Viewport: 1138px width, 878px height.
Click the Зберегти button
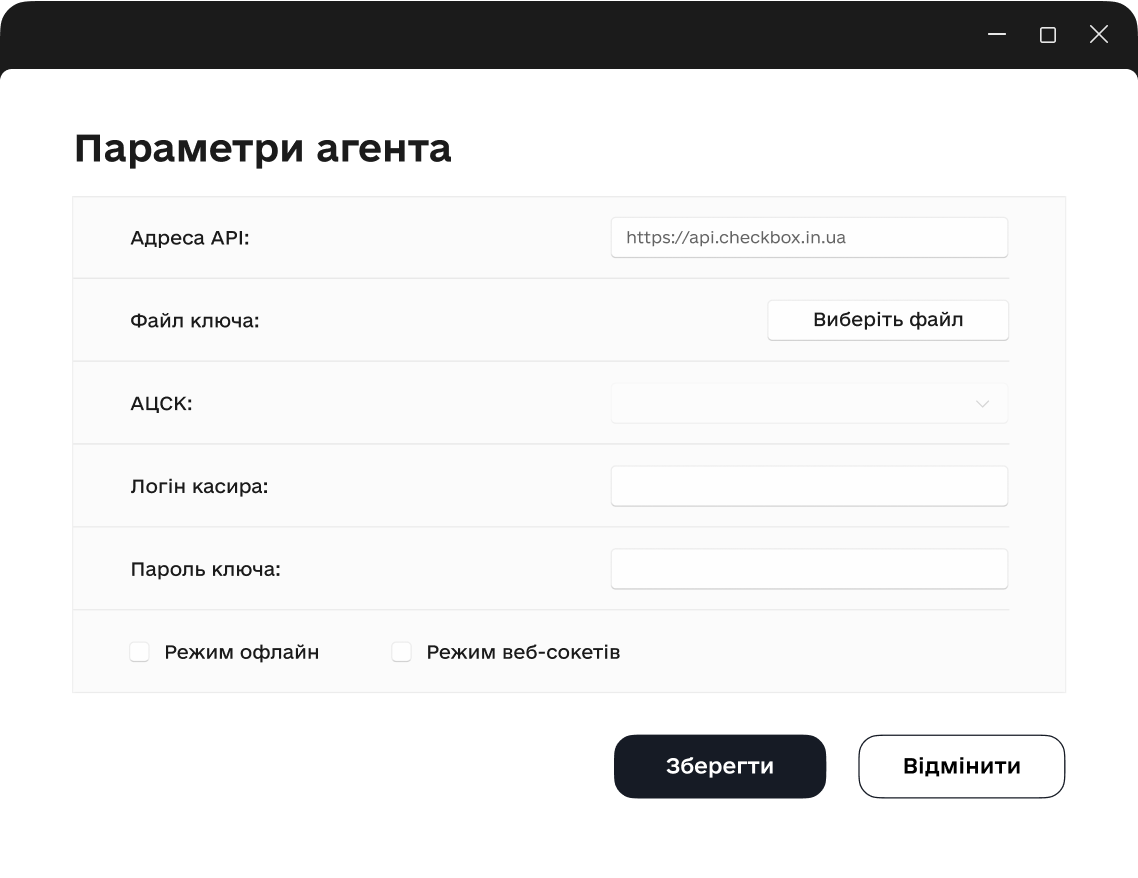(x=720, y=767)
